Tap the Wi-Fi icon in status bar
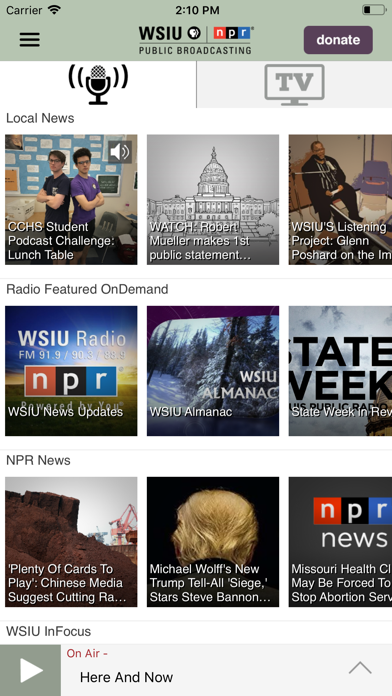The width and height of the screenshot is (392, 696). coord(54,10)
